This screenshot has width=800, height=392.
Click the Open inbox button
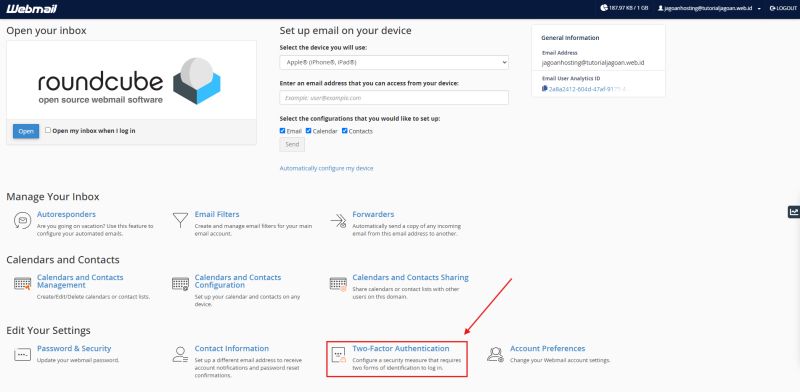tap(26, 131)
